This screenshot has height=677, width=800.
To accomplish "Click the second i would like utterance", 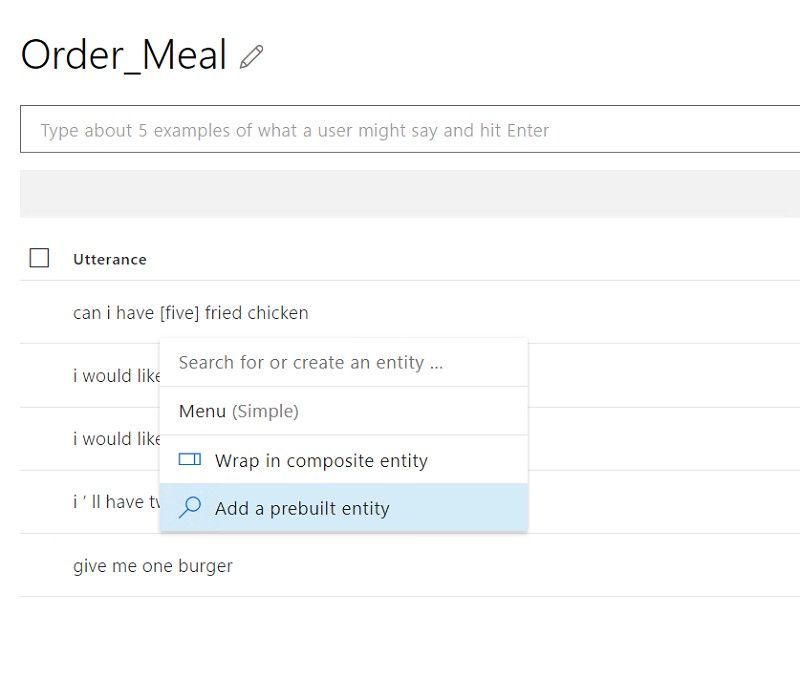I will [117, 439].
